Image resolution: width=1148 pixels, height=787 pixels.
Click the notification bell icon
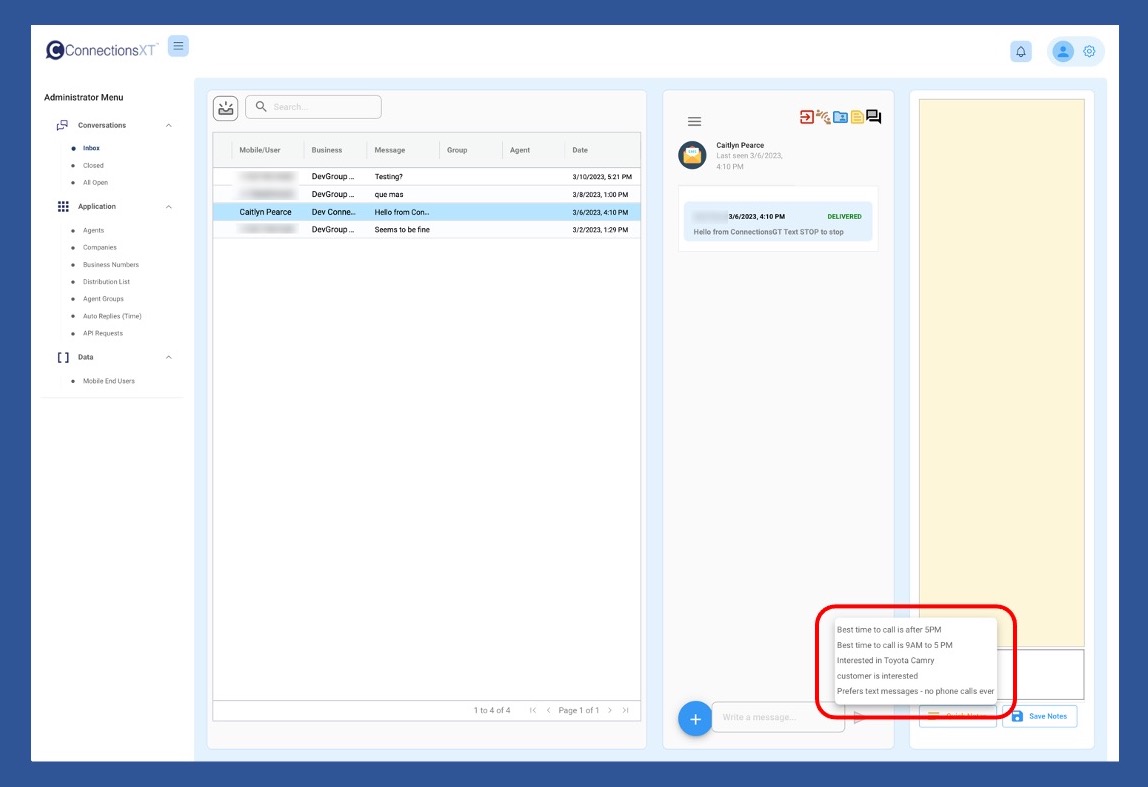[x=1020, y=52]
